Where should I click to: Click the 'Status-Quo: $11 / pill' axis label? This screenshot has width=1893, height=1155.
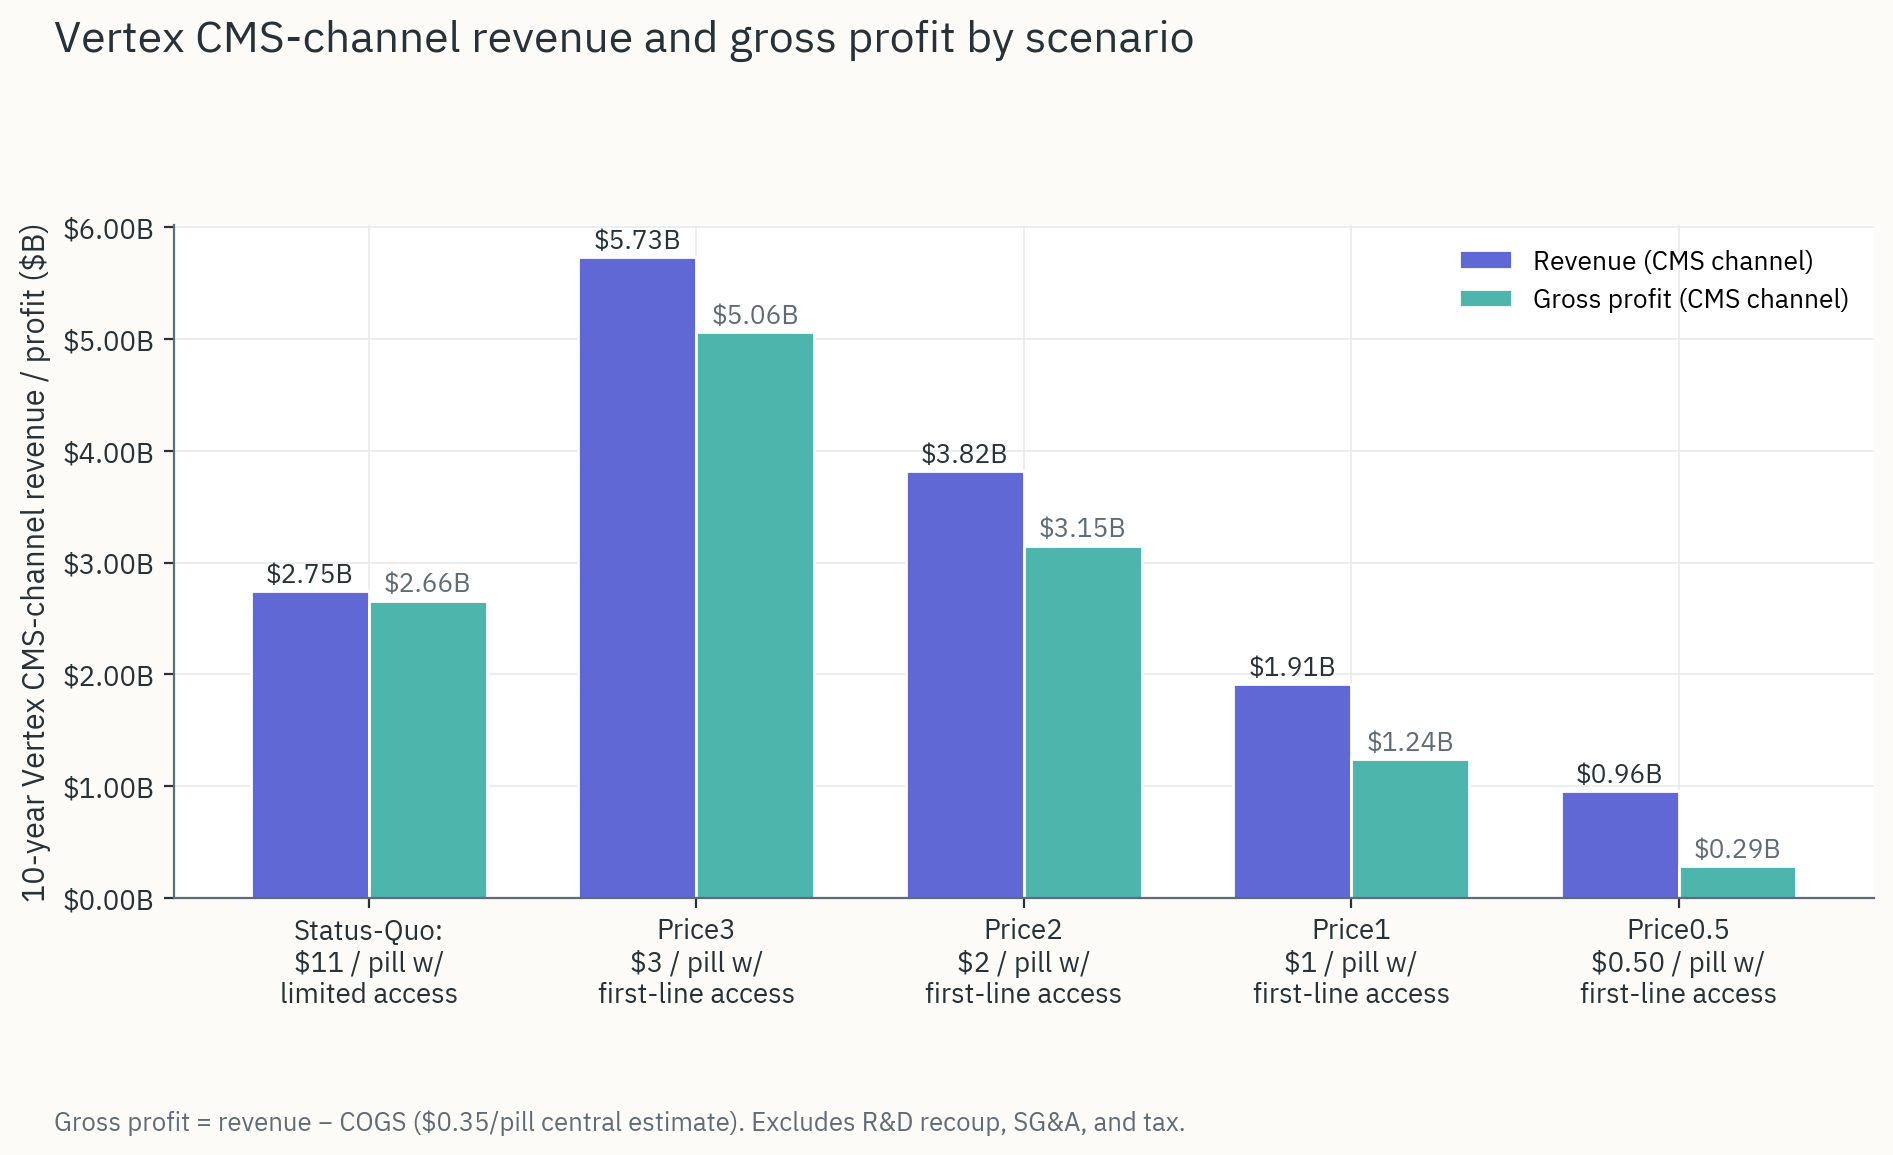369,962
